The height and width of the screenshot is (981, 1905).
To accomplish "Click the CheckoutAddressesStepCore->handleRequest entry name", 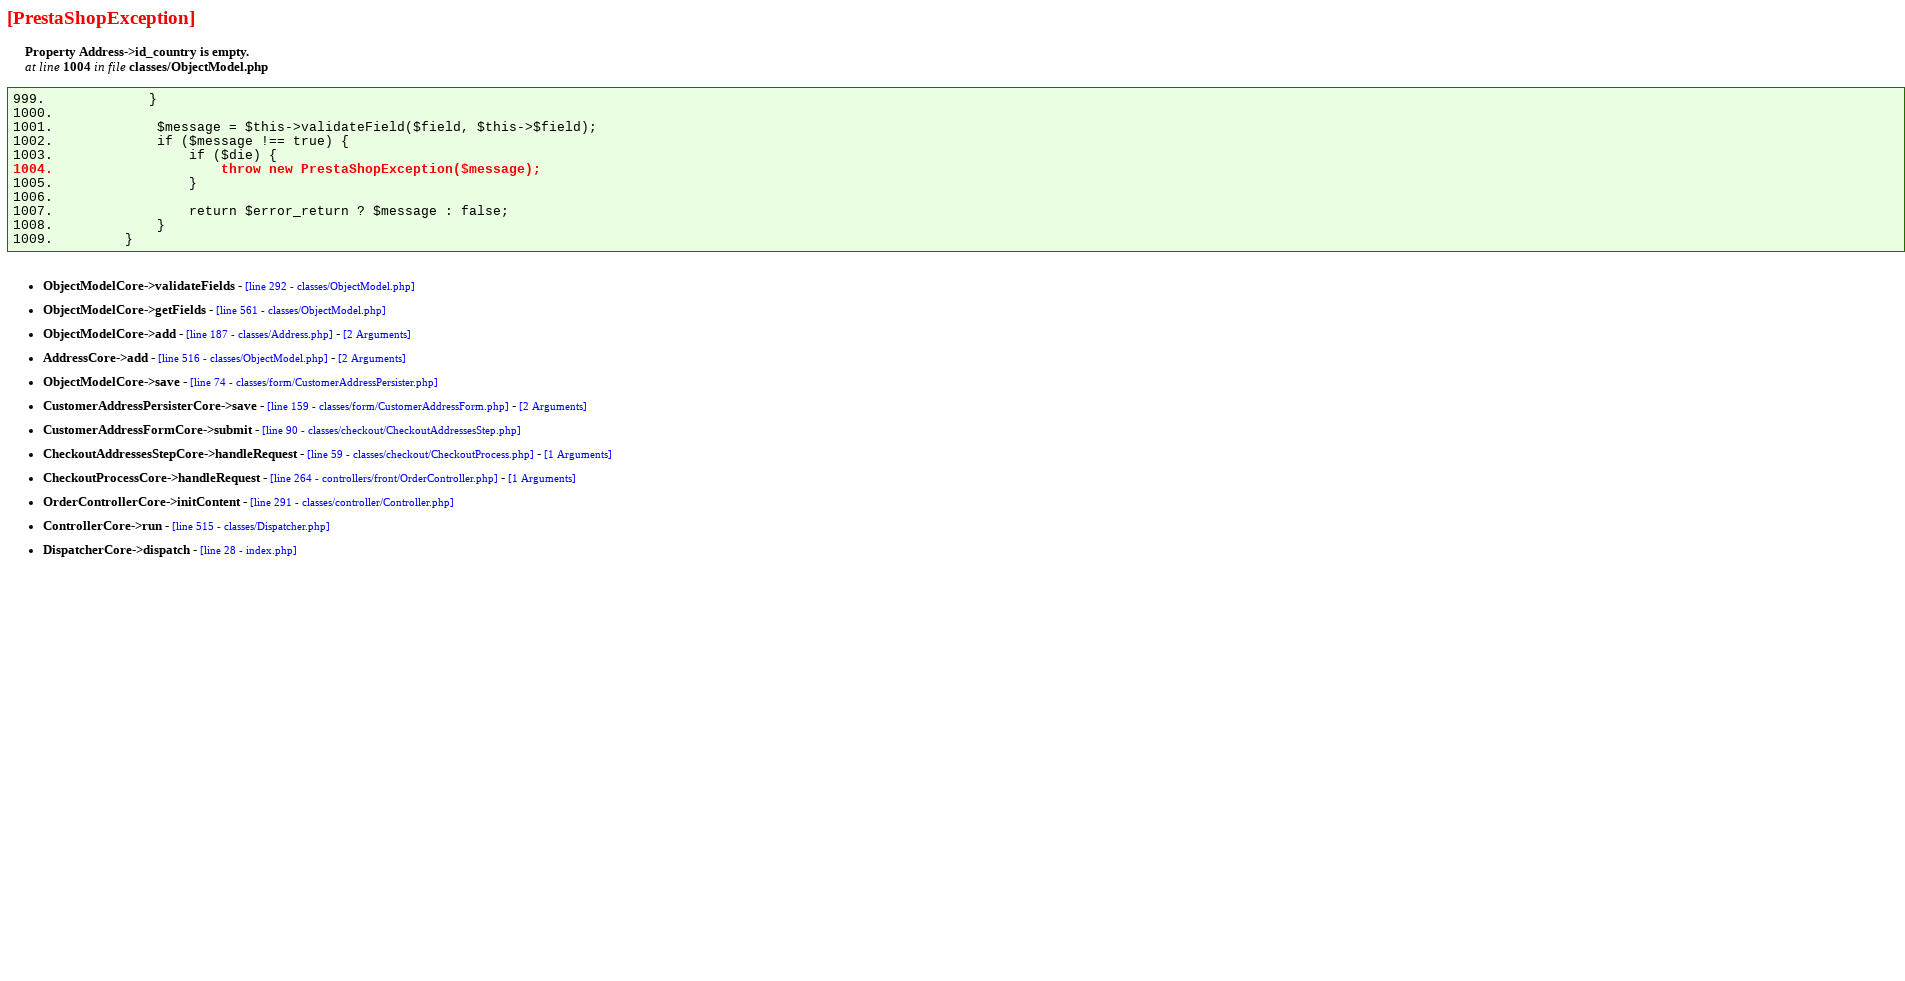I will tap(170, 454).
